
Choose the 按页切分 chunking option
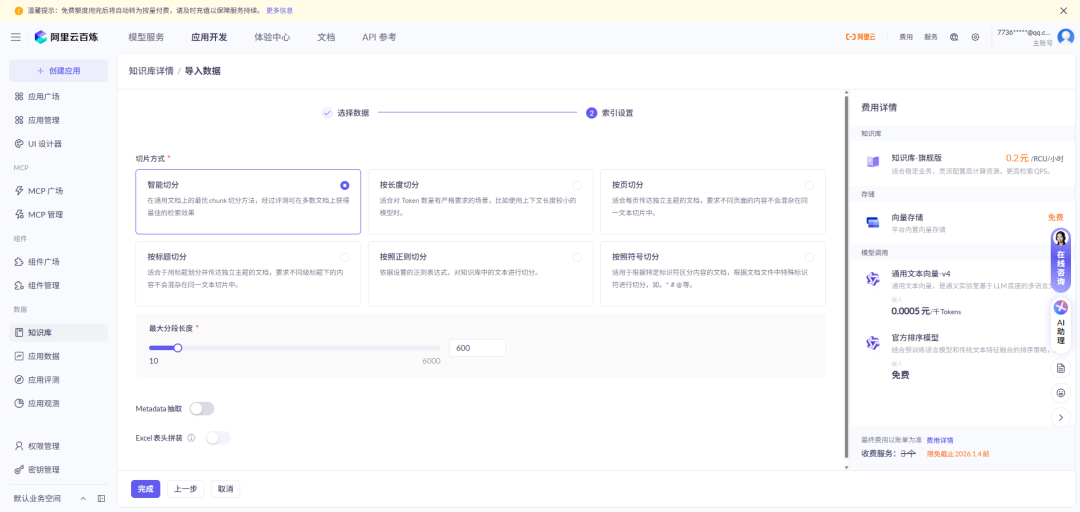809,185
